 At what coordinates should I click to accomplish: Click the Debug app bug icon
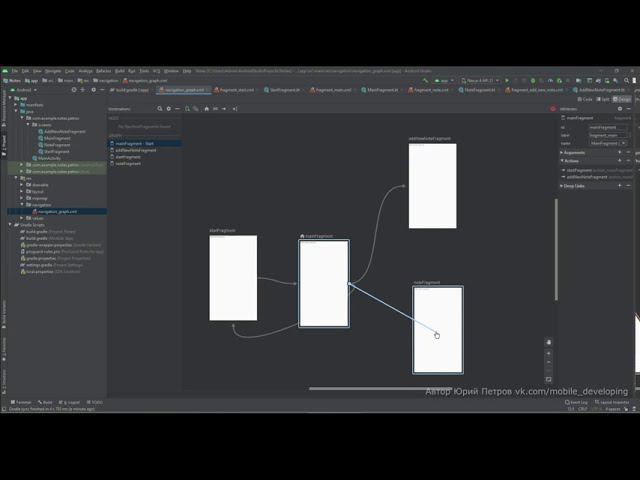[533, 80]
